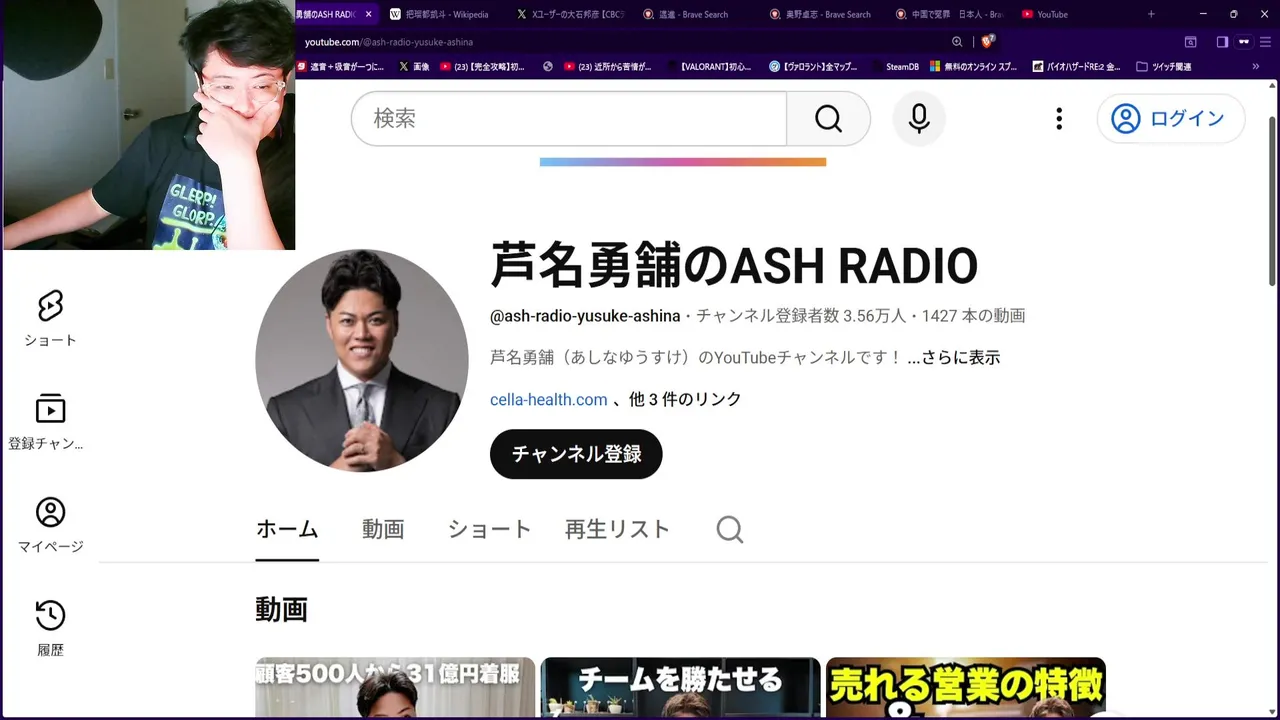Viewport: 1280px width, 720px height.
Task: Switch to the 再生リスト channel tab
Action: (617, 529)
